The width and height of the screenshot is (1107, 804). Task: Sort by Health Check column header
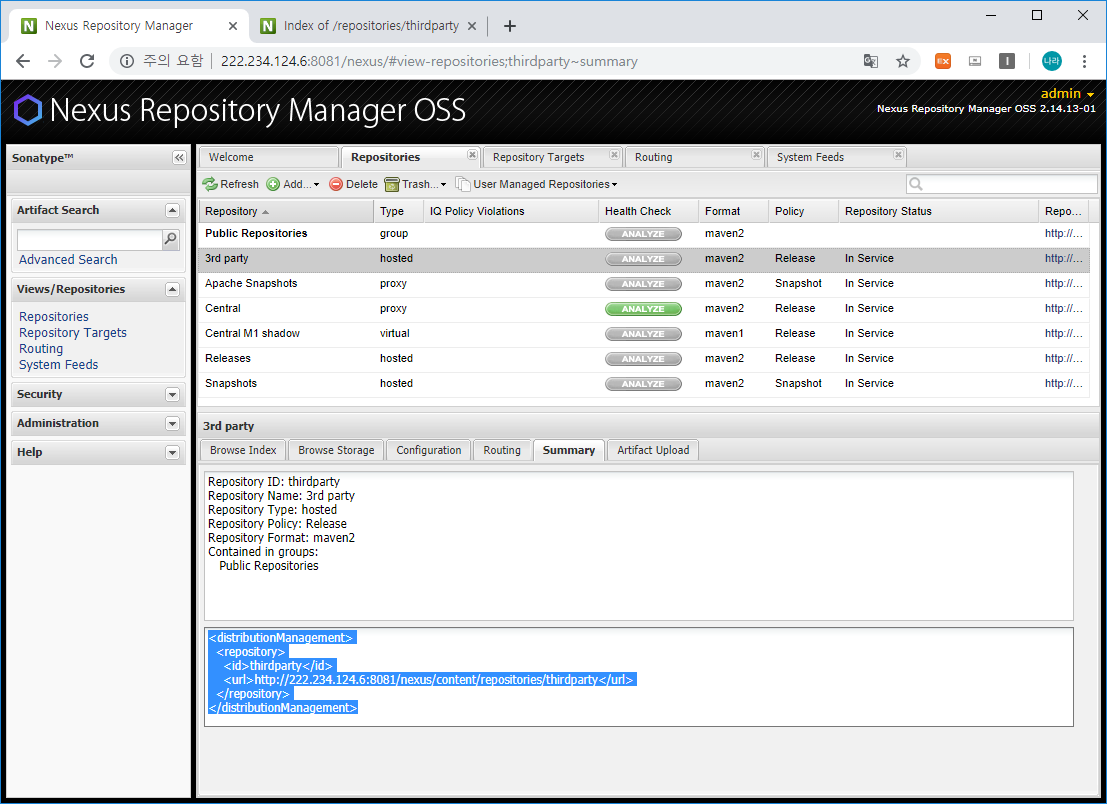pyautogui.click(x=648, y=211)
